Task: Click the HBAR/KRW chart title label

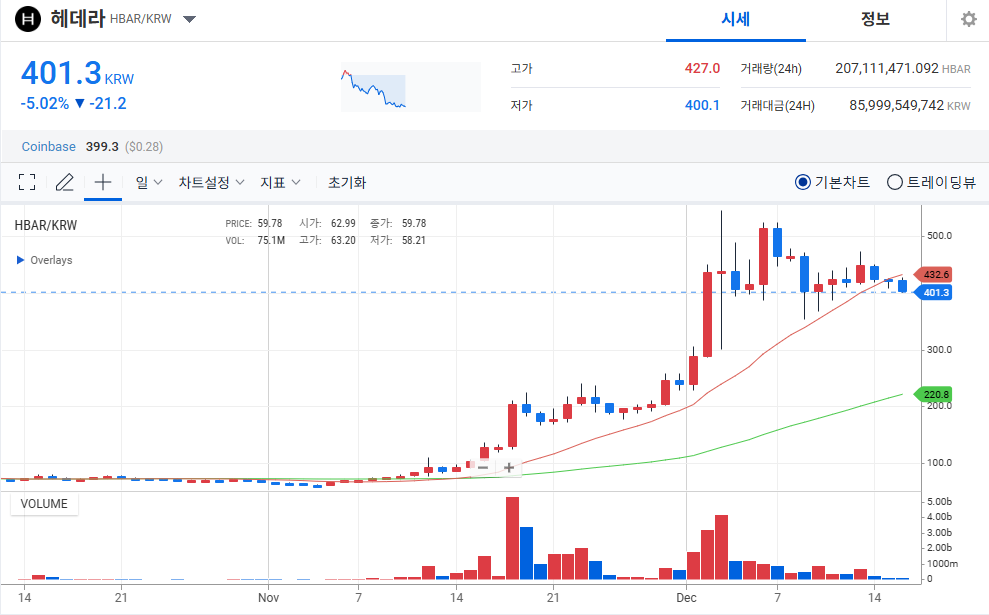Action: click(45, 225)
